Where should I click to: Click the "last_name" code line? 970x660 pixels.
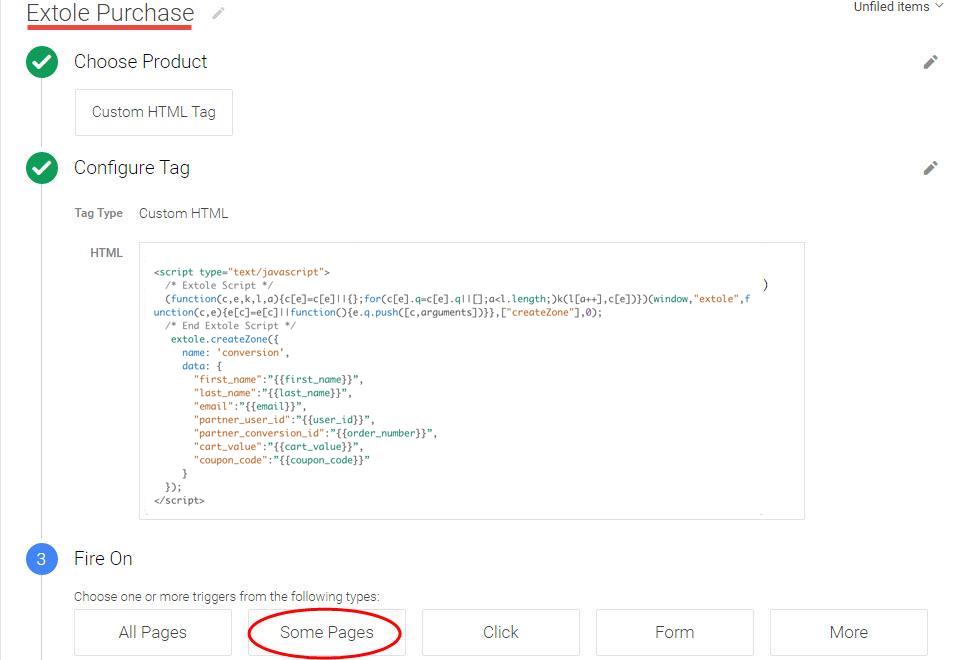[273, 393]
